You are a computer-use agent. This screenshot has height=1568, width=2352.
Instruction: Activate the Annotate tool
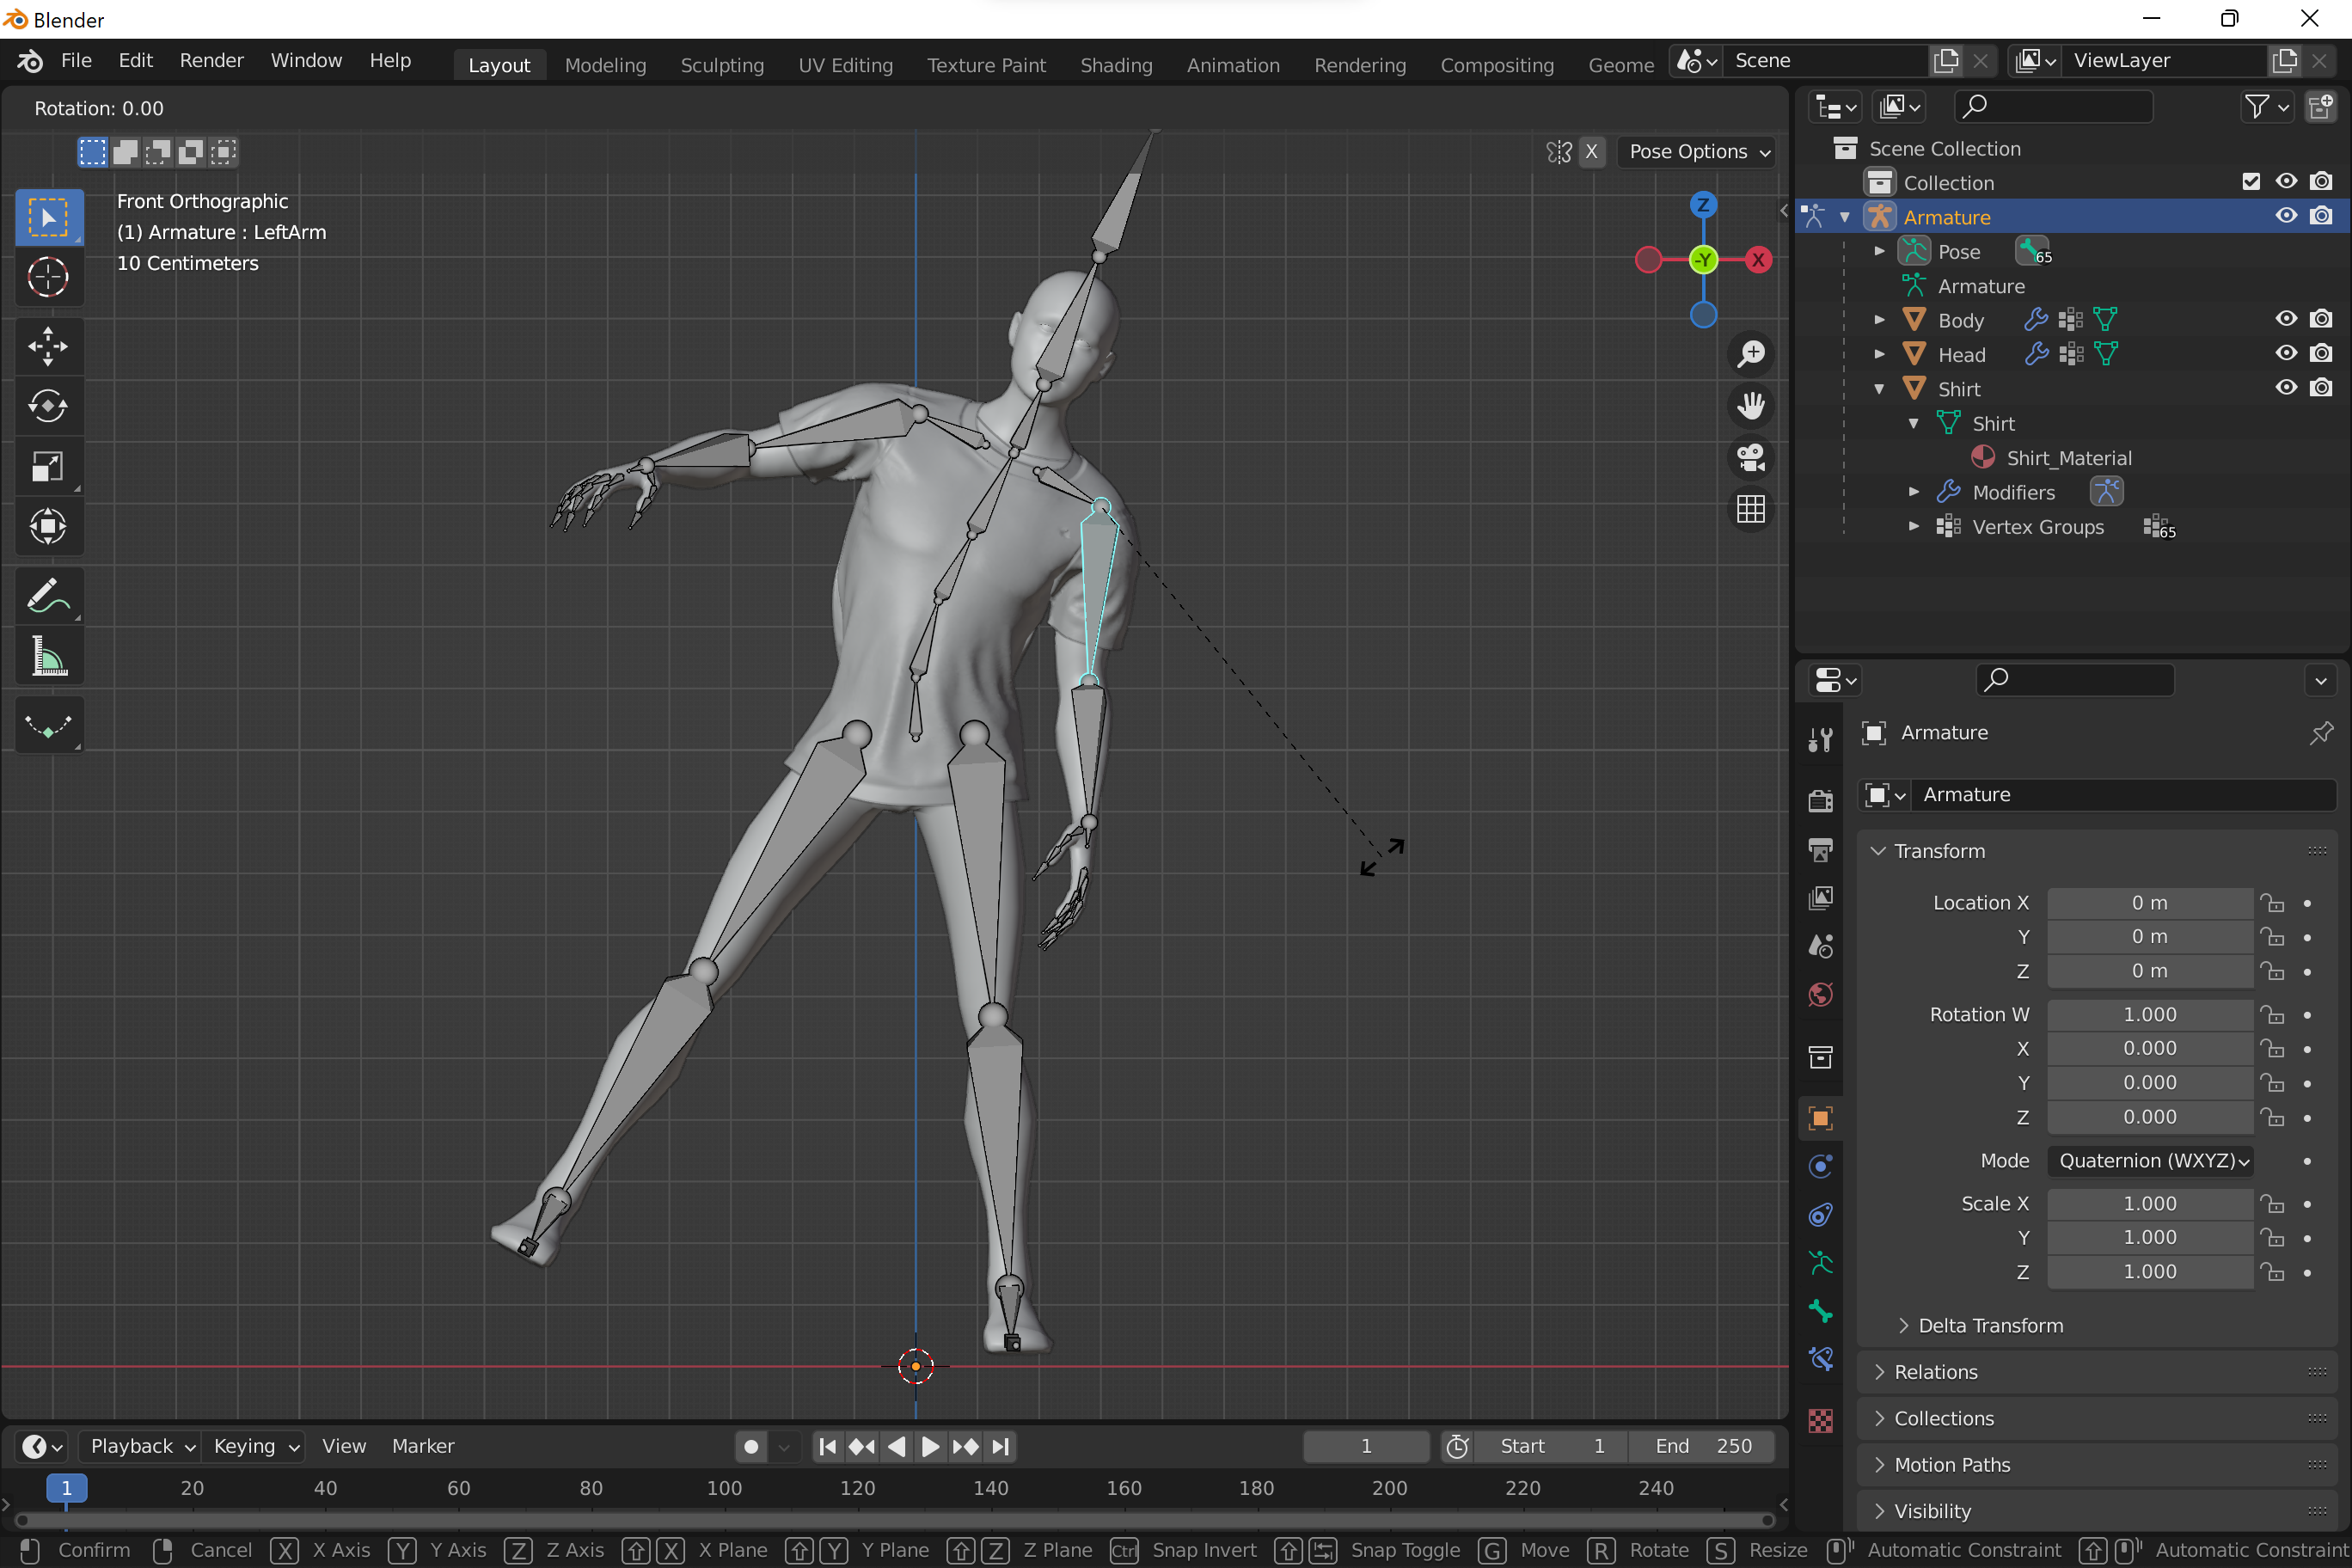48,596
